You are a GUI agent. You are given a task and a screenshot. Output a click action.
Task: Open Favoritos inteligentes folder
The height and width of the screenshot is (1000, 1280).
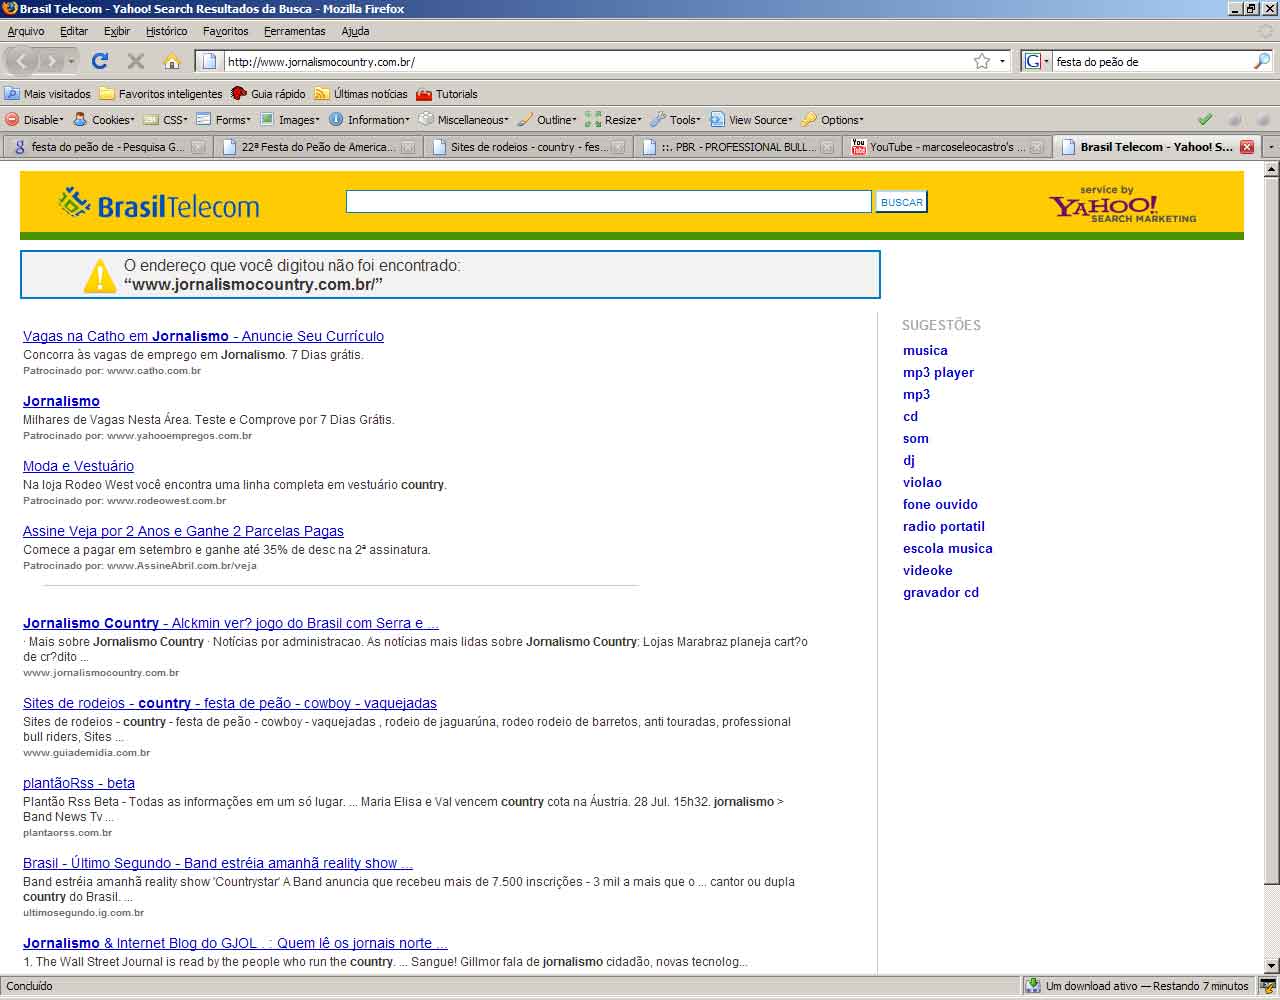tap(161, 94)
